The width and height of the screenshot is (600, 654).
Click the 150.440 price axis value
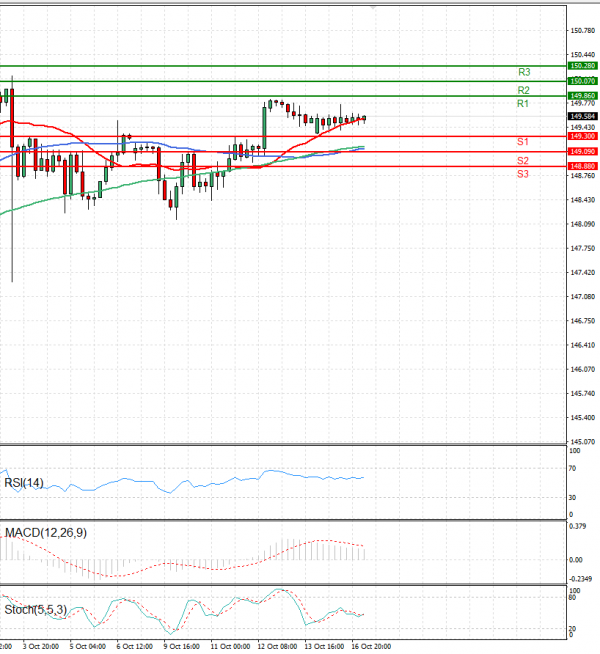tap(582, 55)
